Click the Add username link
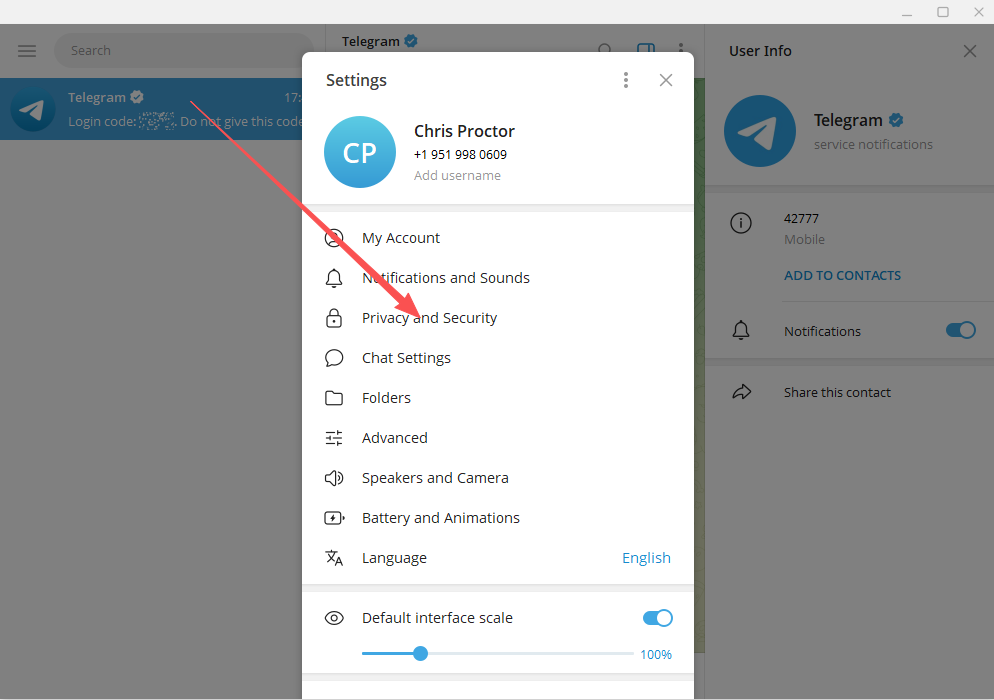 (x=457, y=176)
